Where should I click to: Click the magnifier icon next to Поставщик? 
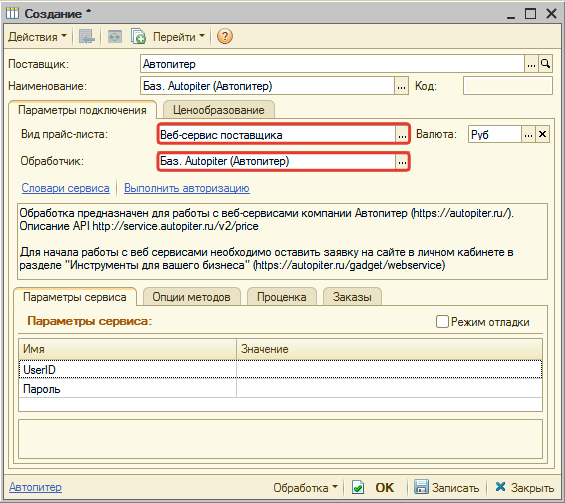click(x=546, y=64)
